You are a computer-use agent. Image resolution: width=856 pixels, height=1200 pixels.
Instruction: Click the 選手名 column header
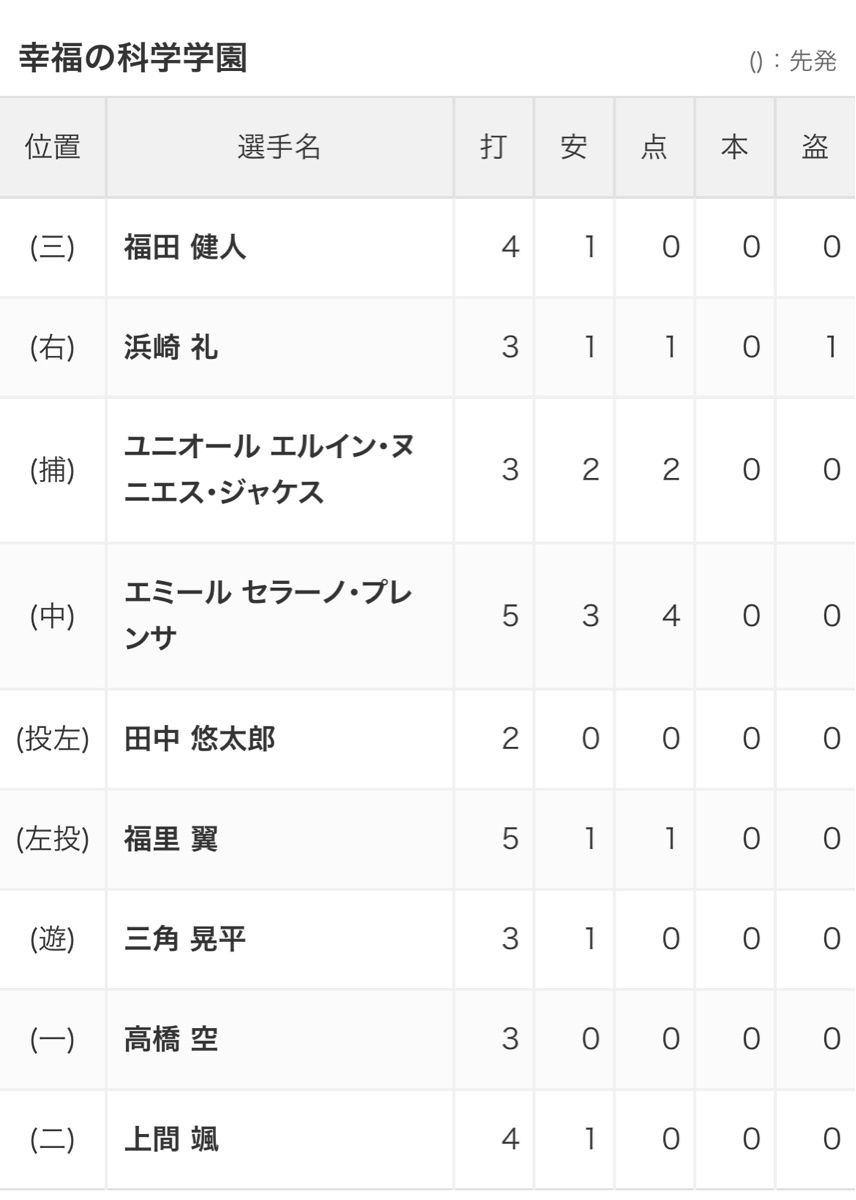[x=279, y=147]
